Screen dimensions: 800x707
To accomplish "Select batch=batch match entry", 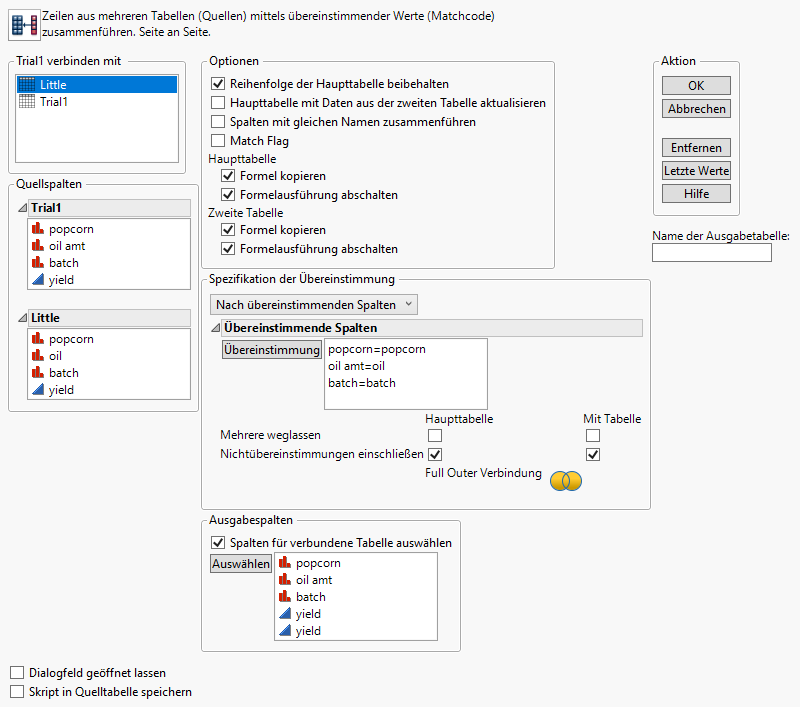I will 362,383.
